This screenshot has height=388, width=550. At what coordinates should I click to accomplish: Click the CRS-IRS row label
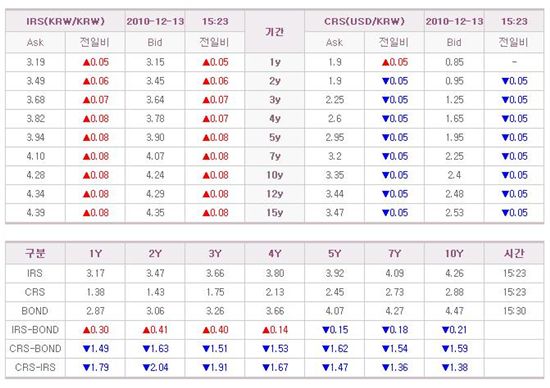pos(35,367)
